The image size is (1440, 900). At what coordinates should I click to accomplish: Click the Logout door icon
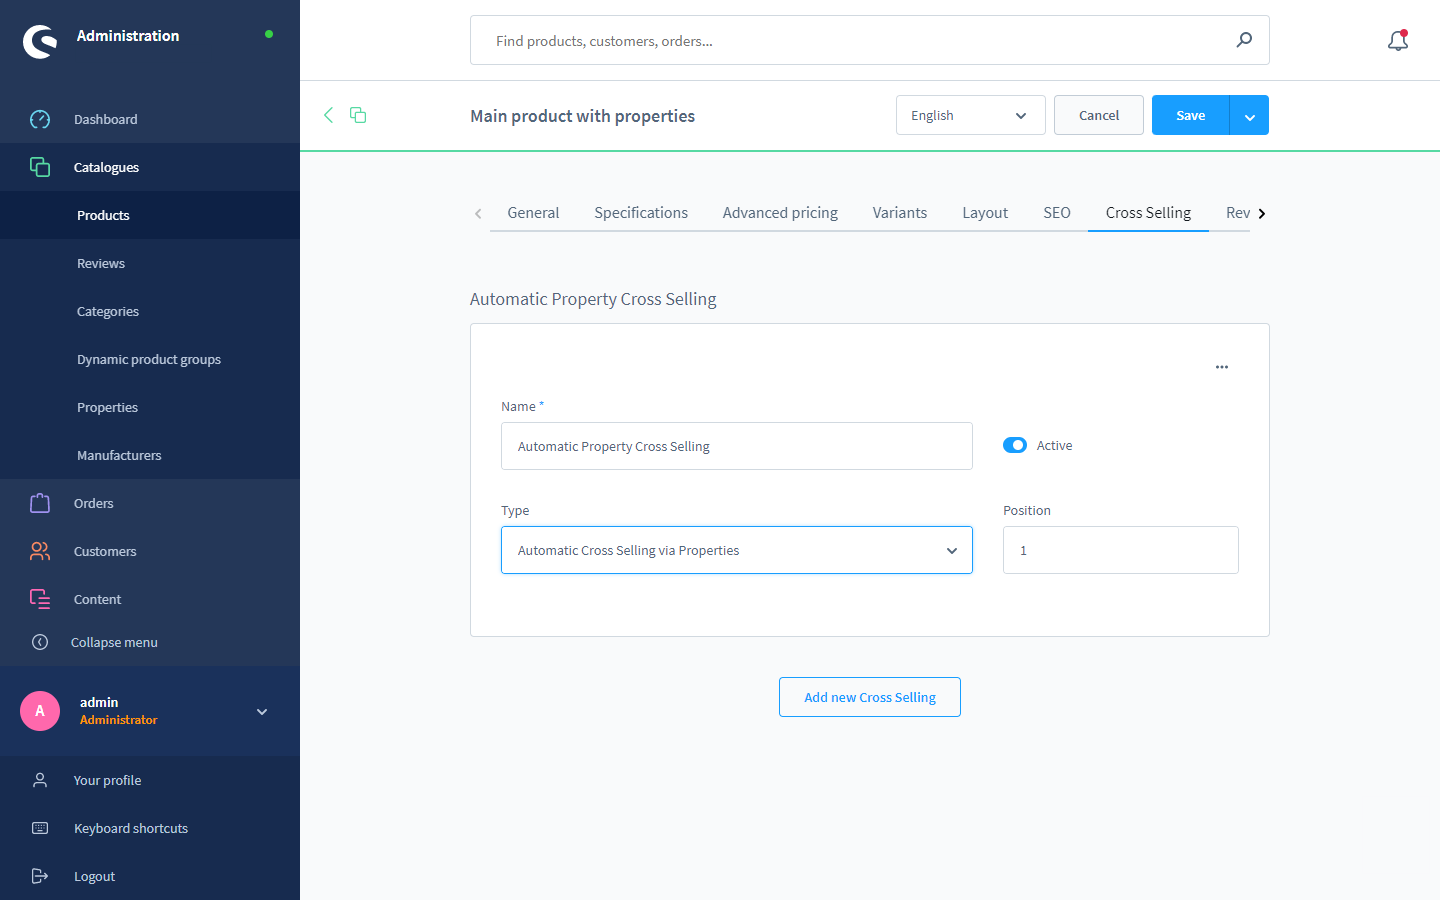click(x=40, y=876)
